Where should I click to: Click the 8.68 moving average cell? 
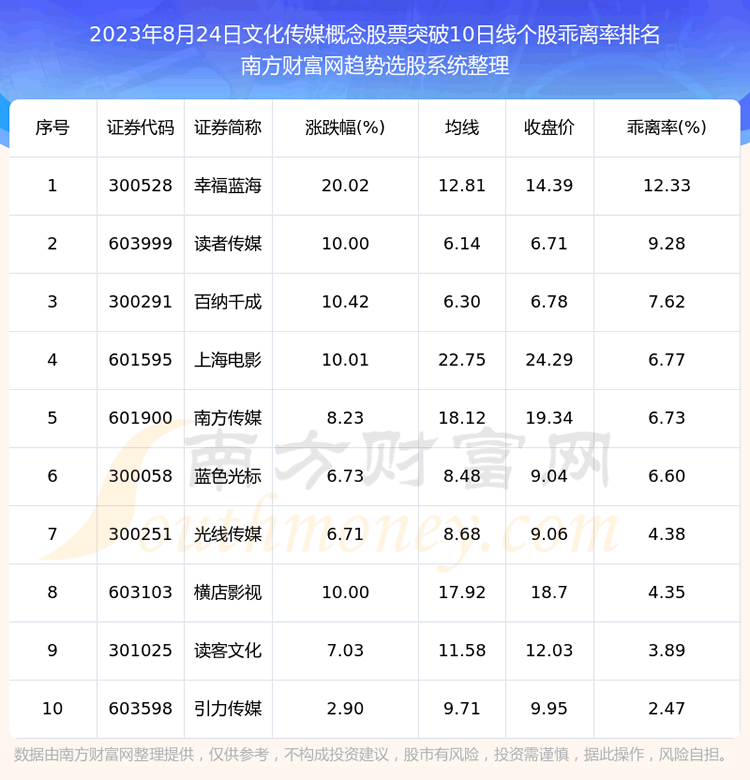click(462, 534)
